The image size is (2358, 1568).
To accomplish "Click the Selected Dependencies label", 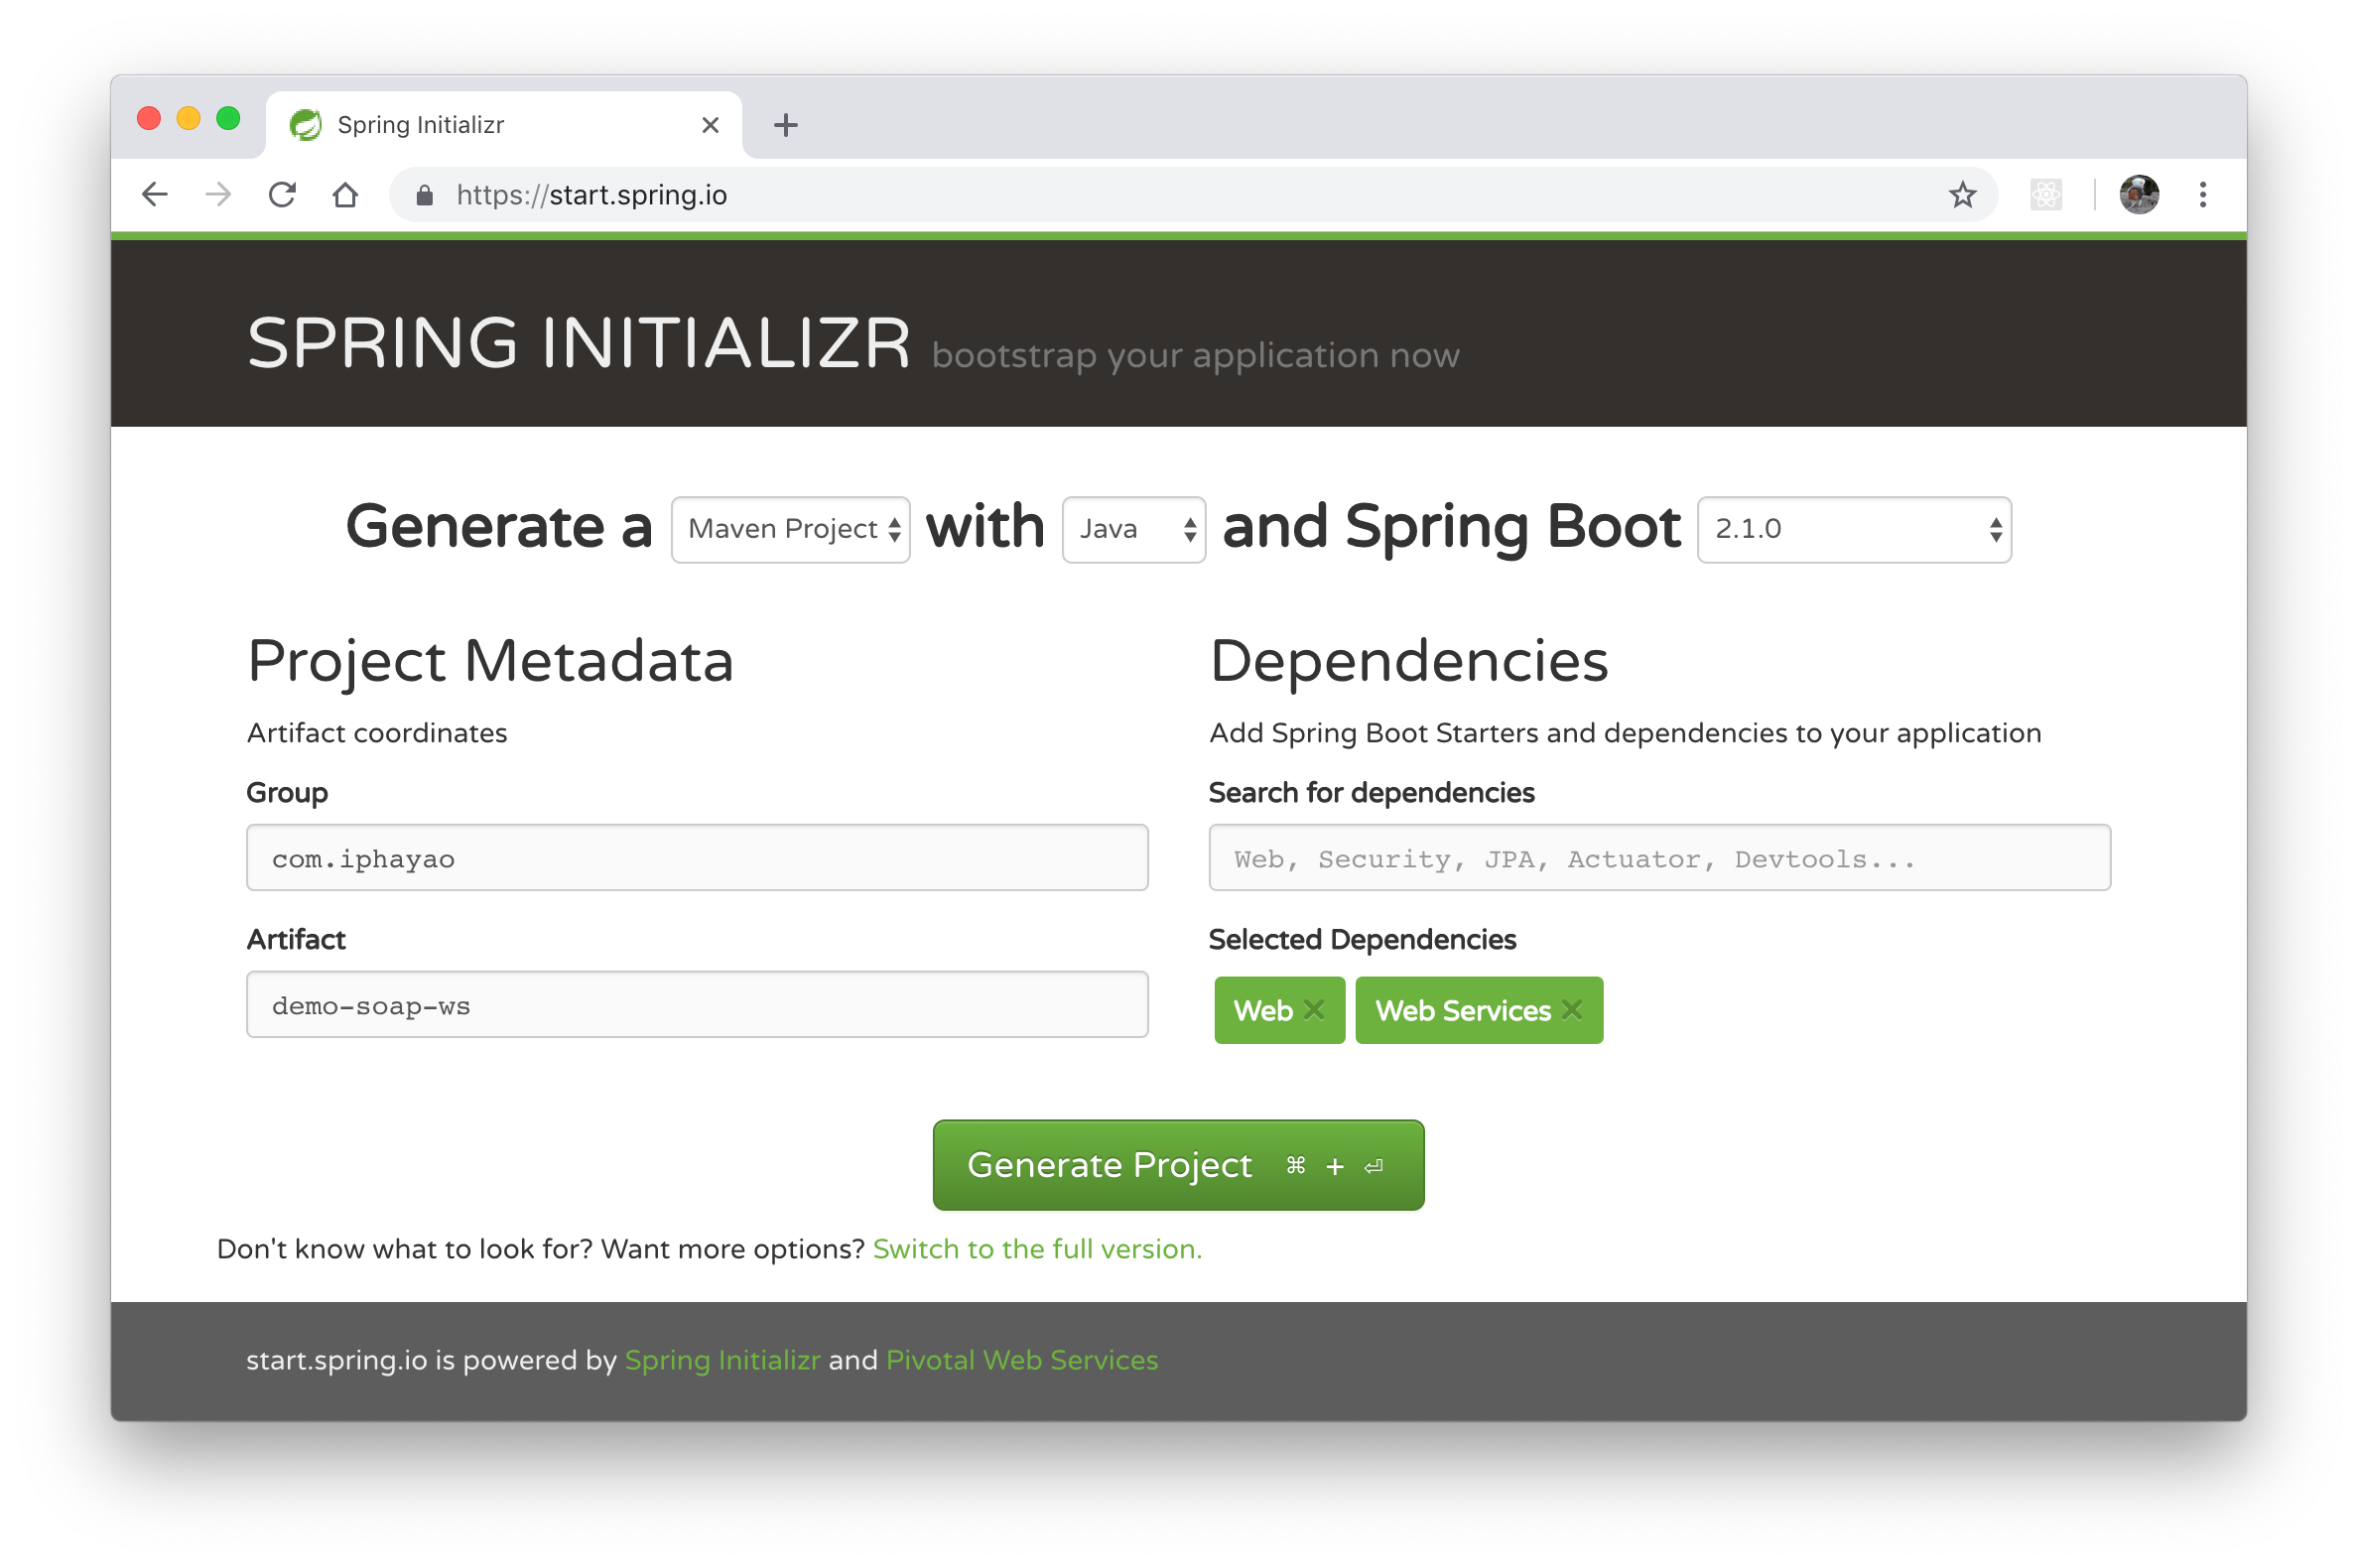I will click(x=1362, y=939).
